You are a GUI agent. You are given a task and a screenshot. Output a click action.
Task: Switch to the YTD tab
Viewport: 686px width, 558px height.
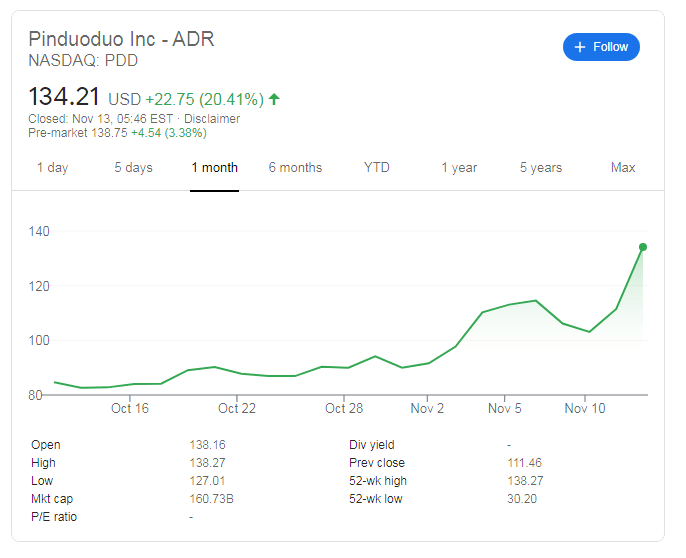pos(377,167)
